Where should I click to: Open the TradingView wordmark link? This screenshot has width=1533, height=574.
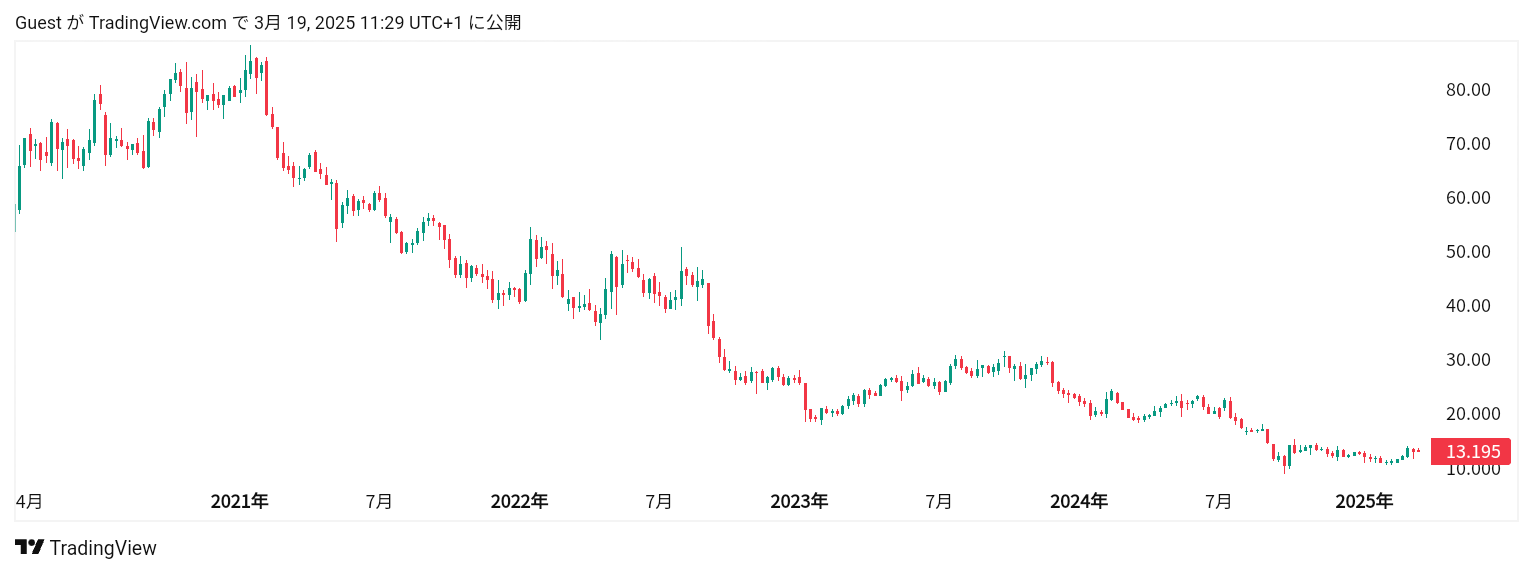103,548
